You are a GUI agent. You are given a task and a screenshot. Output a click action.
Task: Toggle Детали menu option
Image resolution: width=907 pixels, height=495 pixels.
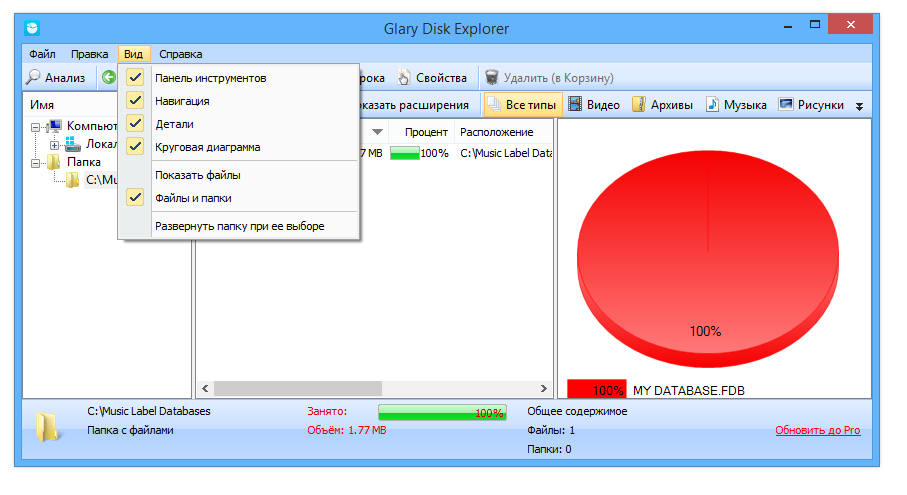coord(238,124)
